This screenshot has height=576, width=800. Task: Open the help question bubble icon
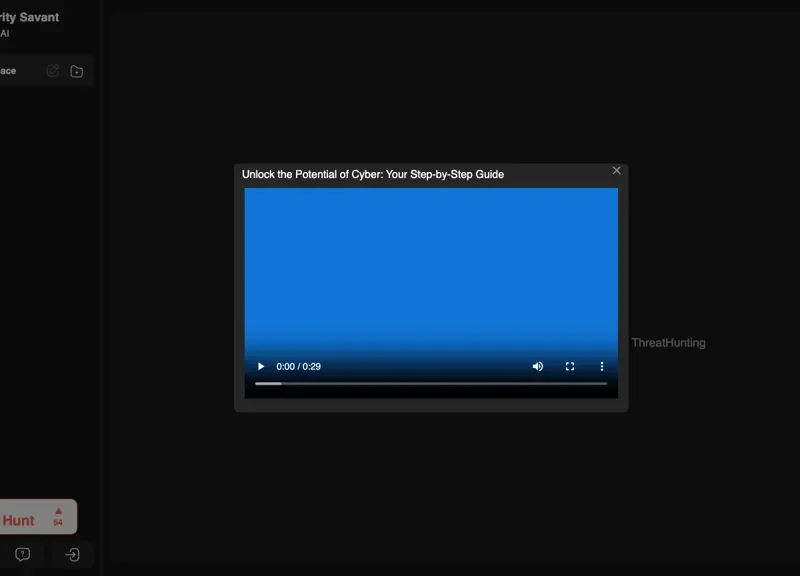coord(22,554)
